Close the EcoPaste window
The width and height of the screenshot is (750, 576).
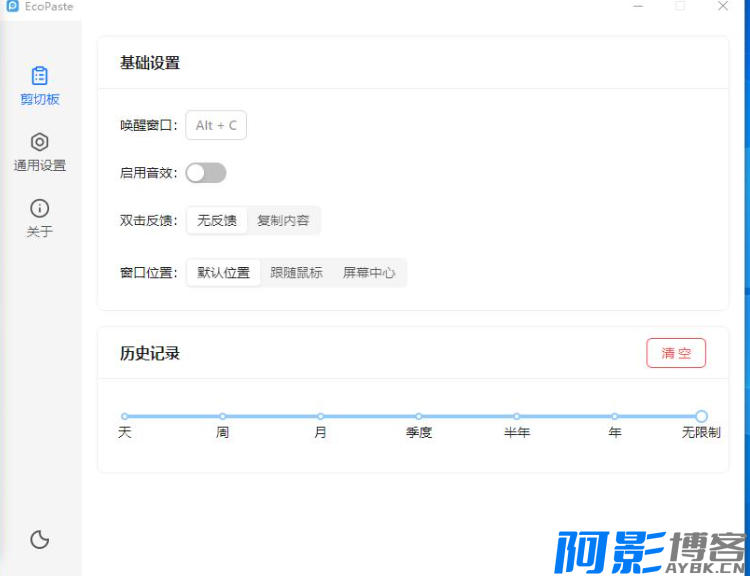coord(723,6)
